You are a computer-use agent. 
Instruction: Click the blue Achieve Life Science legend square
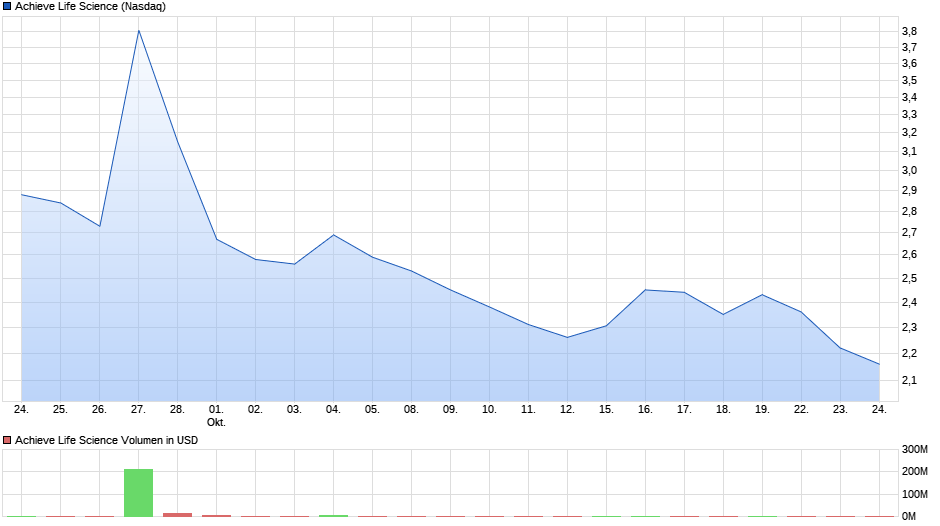point(7,6)
